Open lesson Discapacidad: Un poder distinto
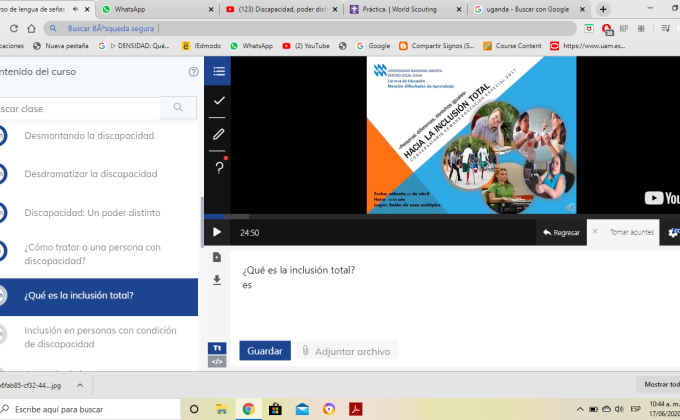Viewport: 680px width, 420px height. click(92, 213)
